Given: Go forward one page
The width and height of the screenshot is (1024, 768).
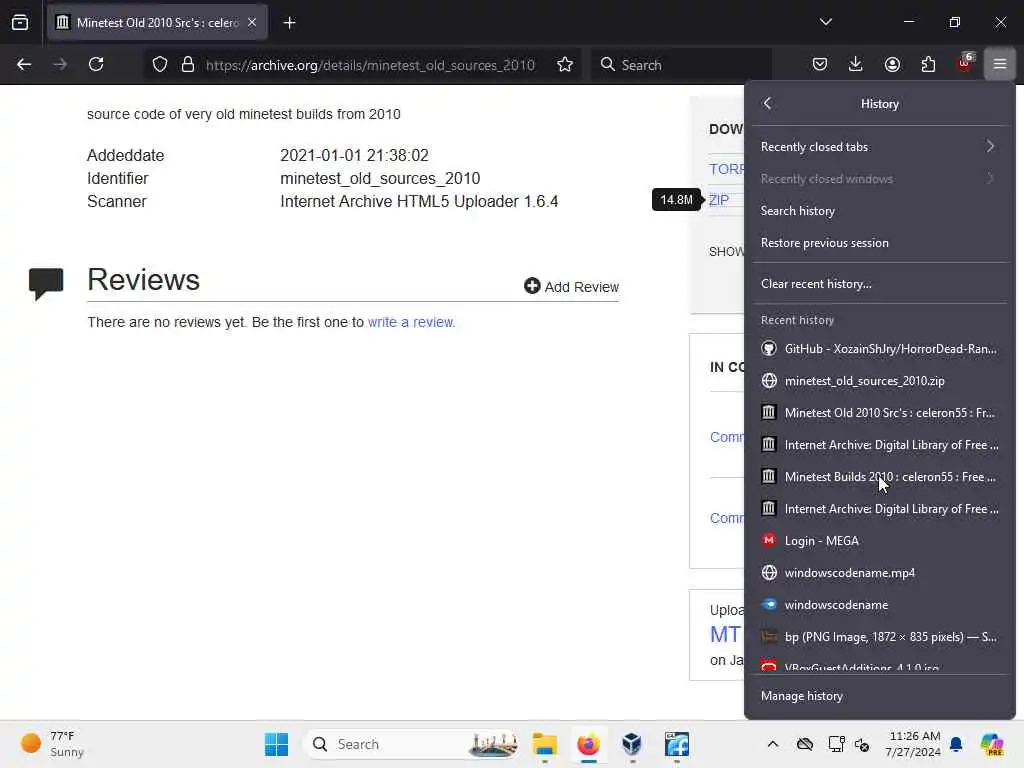Looking at the screenshot, I should pos(60,65).
